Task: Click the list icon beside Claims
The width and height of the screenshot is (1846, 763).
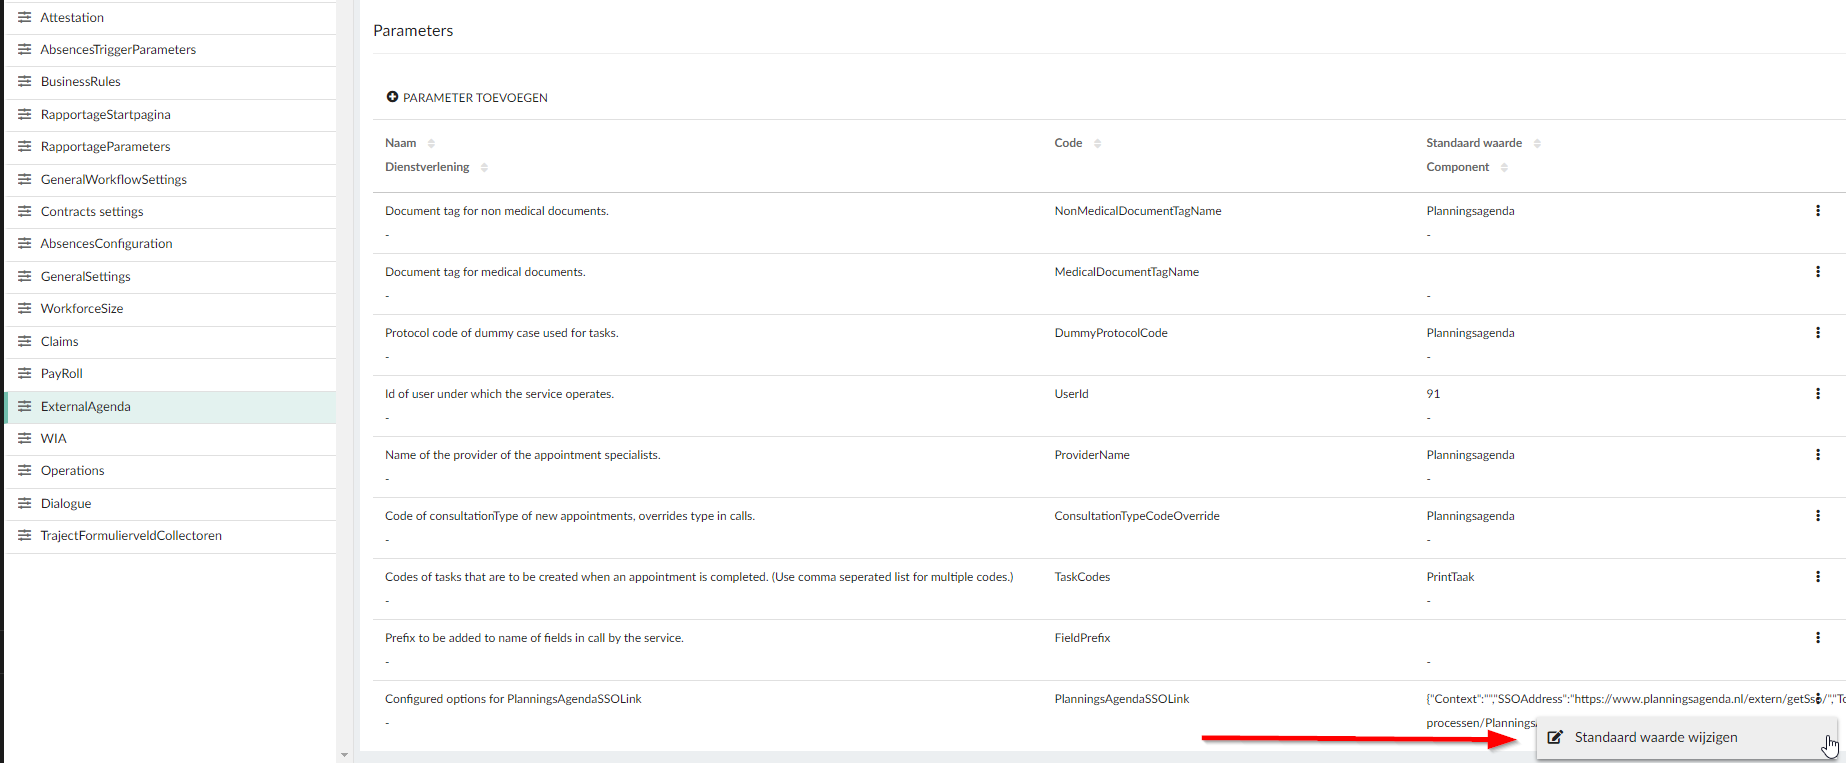Action: pos(25,341)
